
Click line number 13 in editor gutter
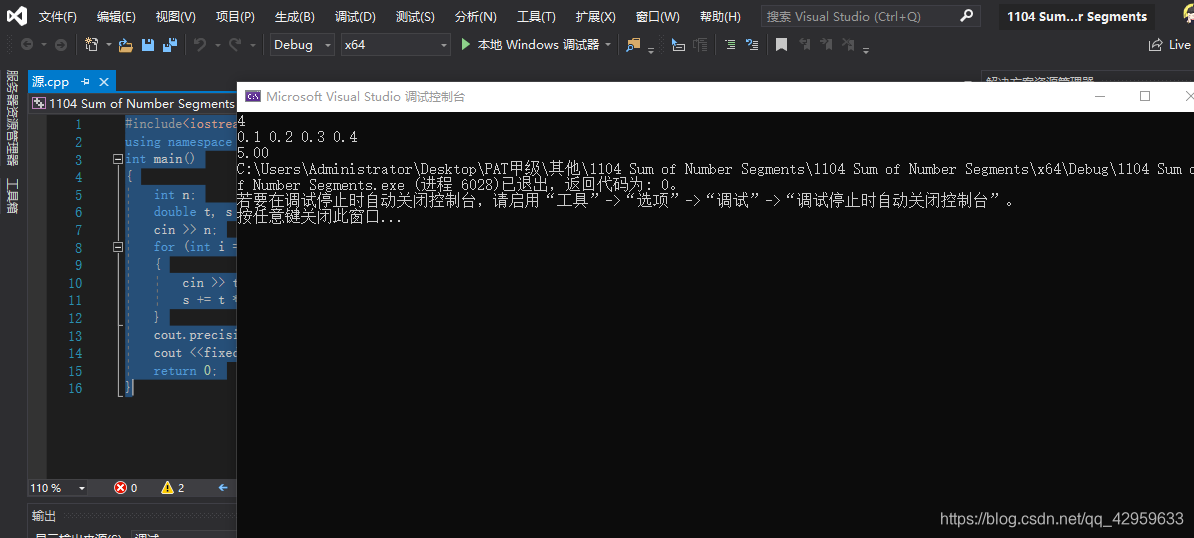coord(75,336)
